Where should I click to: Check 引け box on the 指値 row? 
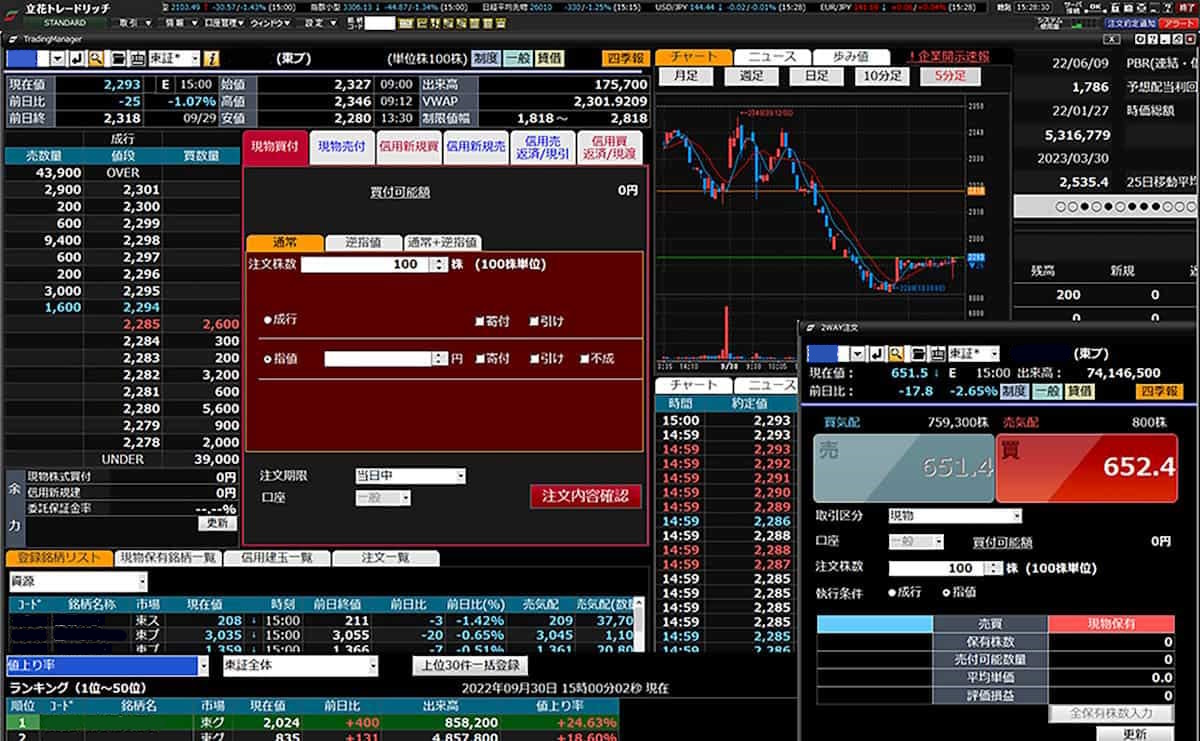coord(534,358)
